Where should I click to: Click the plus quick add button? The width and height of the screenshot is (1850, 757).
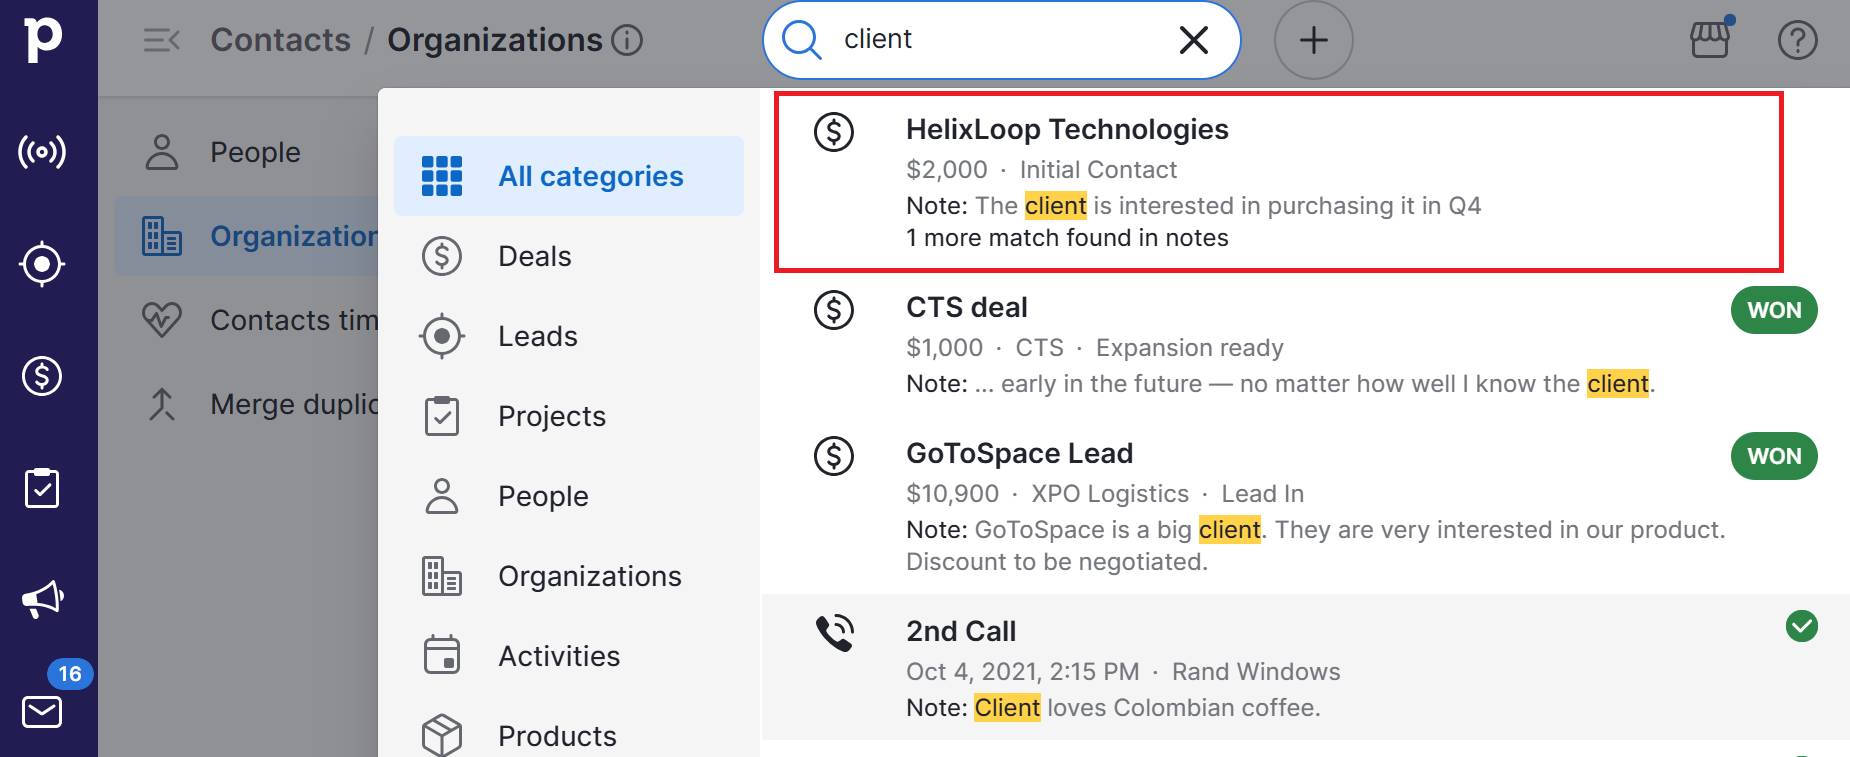point(1313,40)
